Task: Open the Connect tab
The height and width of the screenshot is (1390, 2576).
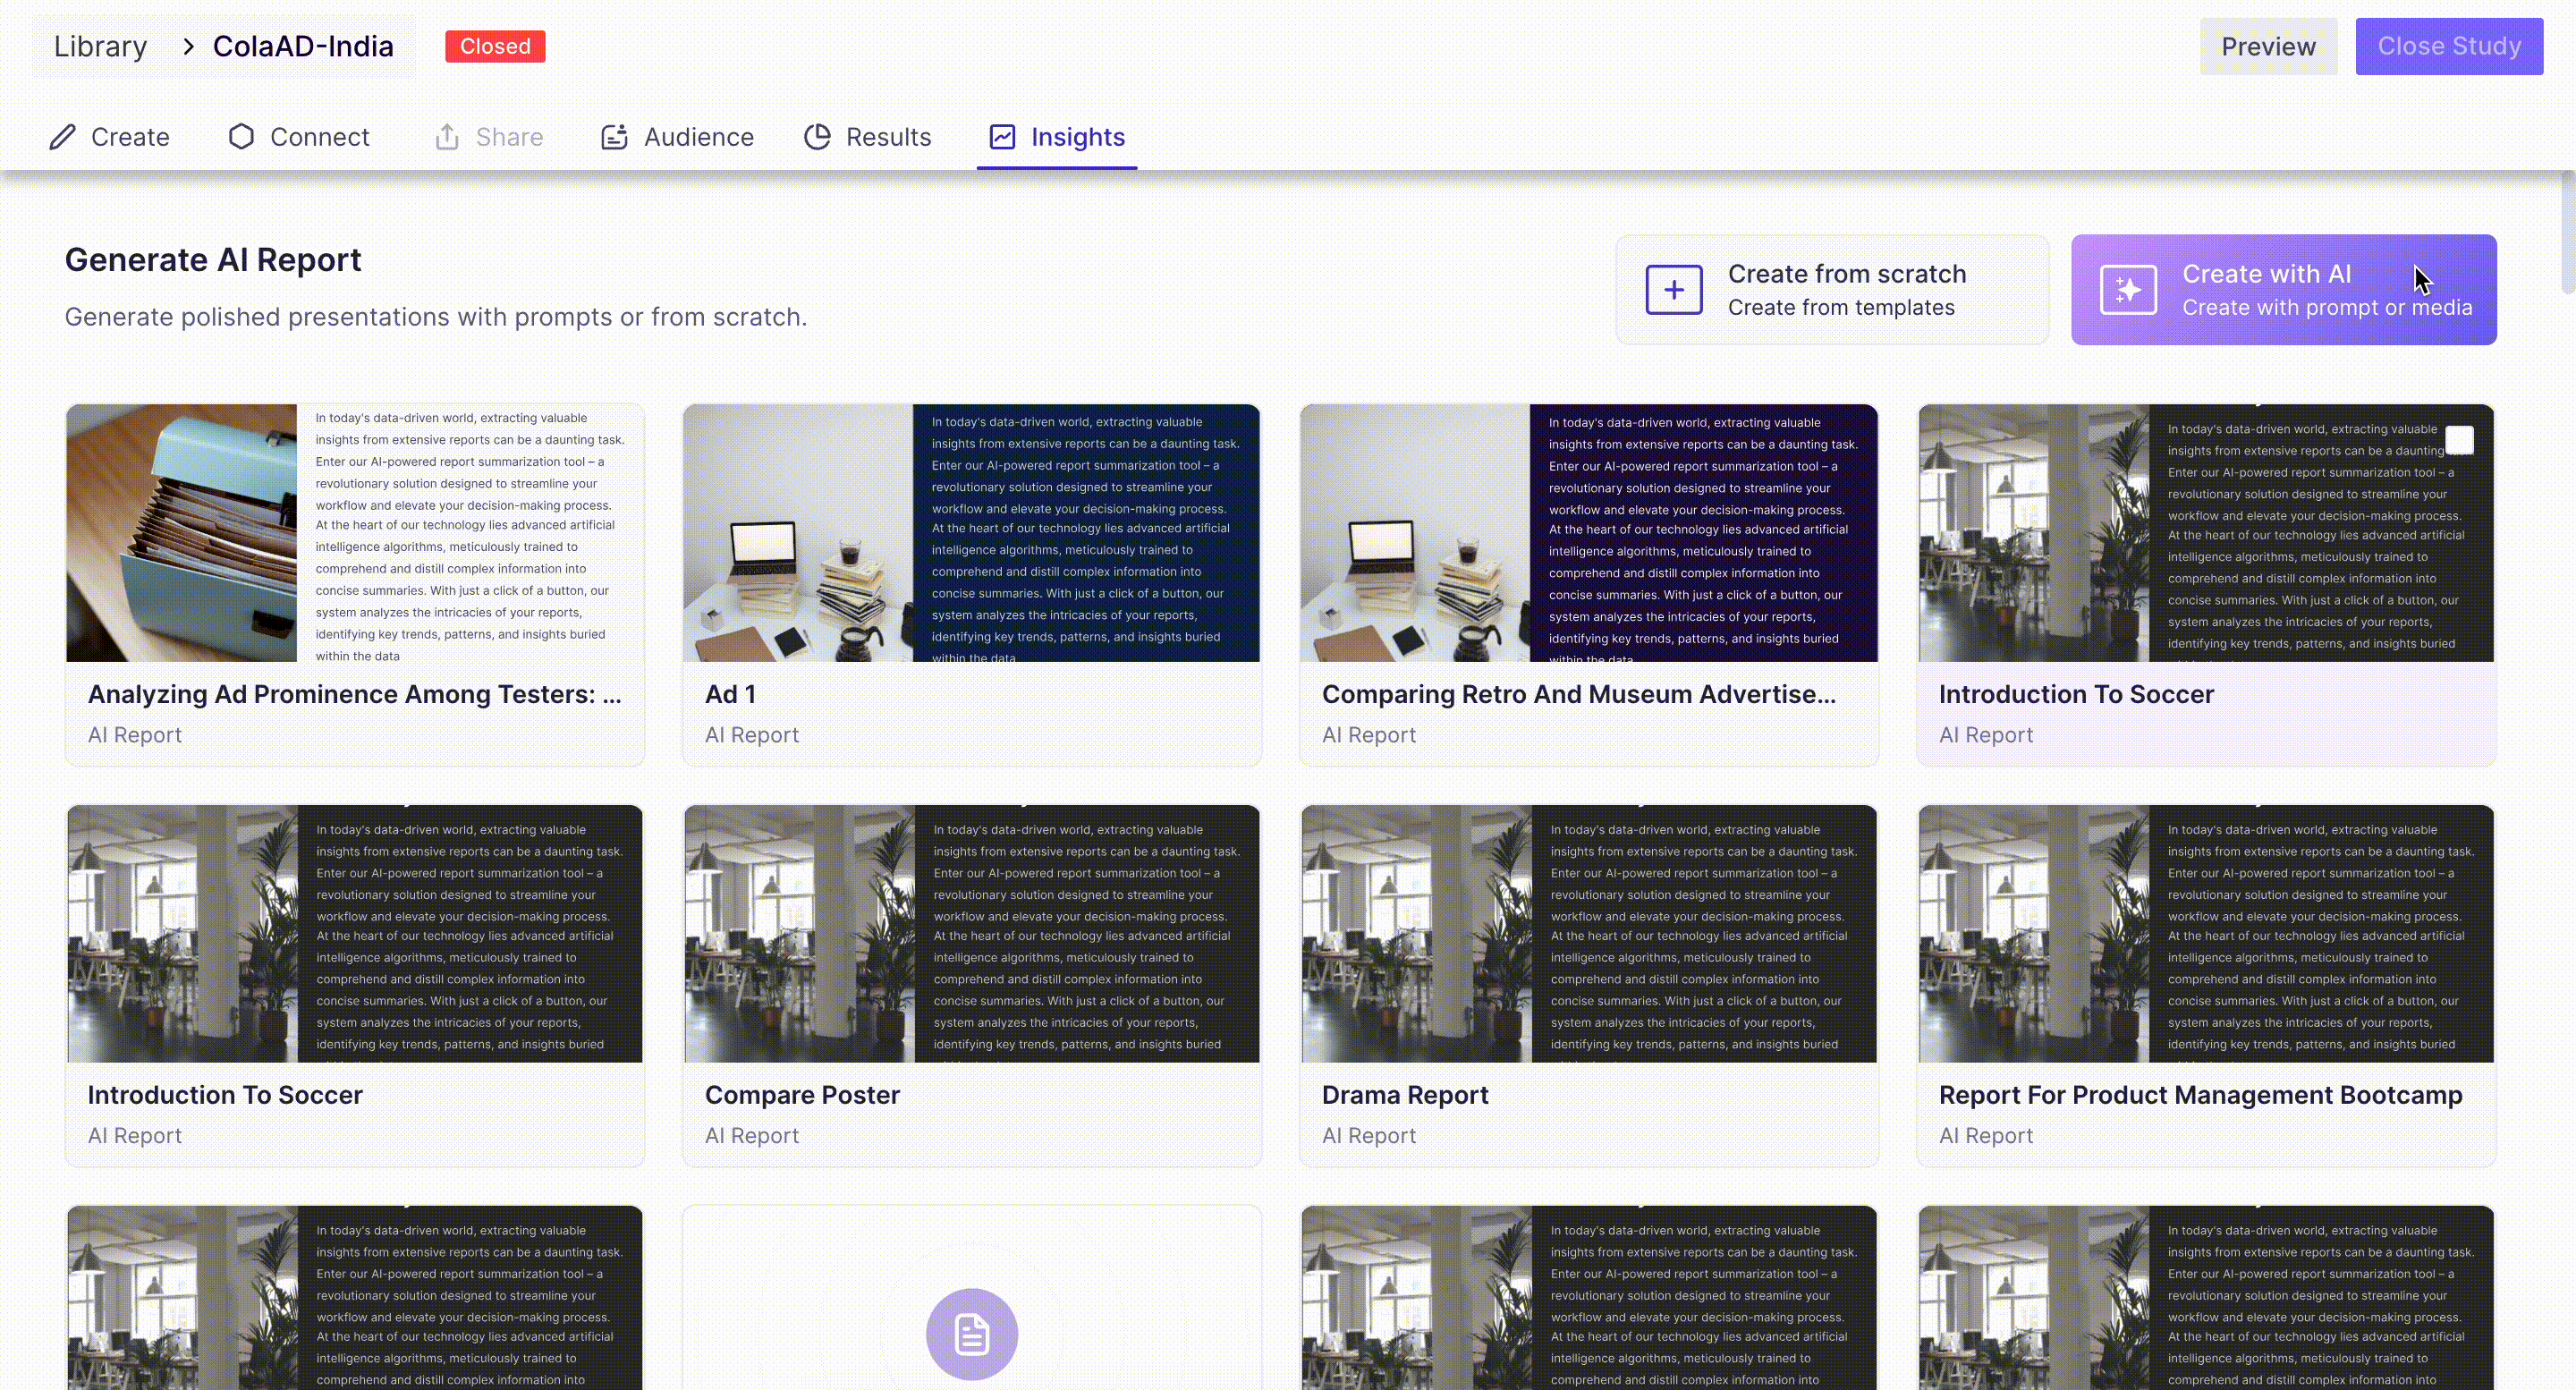Action: (299, 137)
